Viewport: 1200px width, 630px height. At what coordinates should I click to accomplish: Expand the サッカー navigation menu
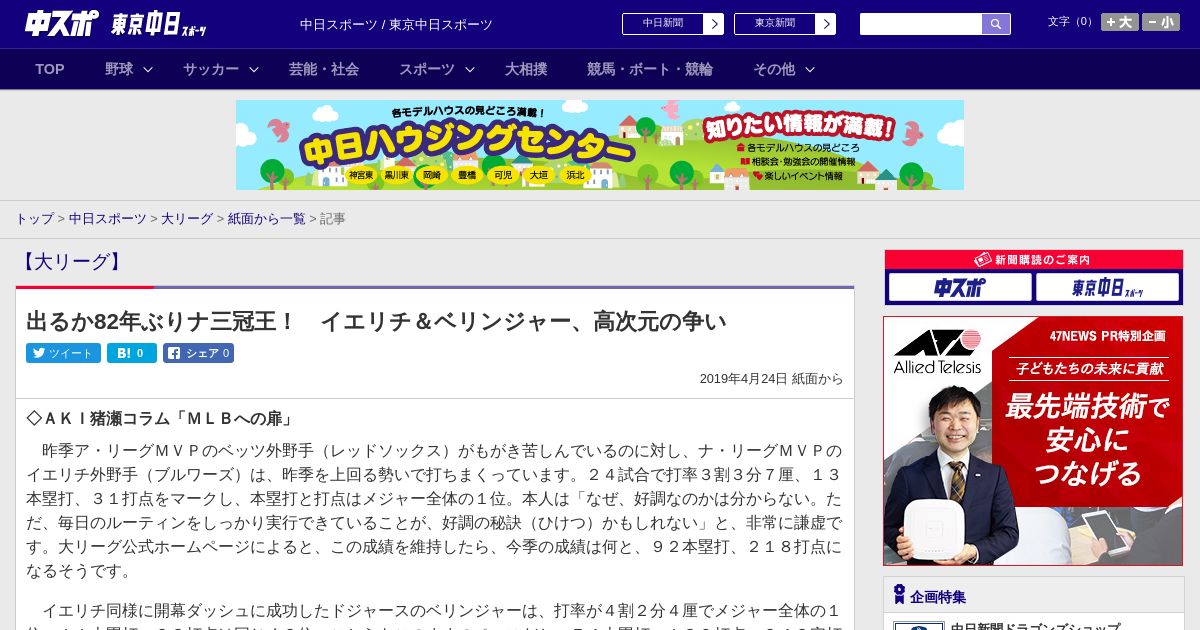pos(221,69)
